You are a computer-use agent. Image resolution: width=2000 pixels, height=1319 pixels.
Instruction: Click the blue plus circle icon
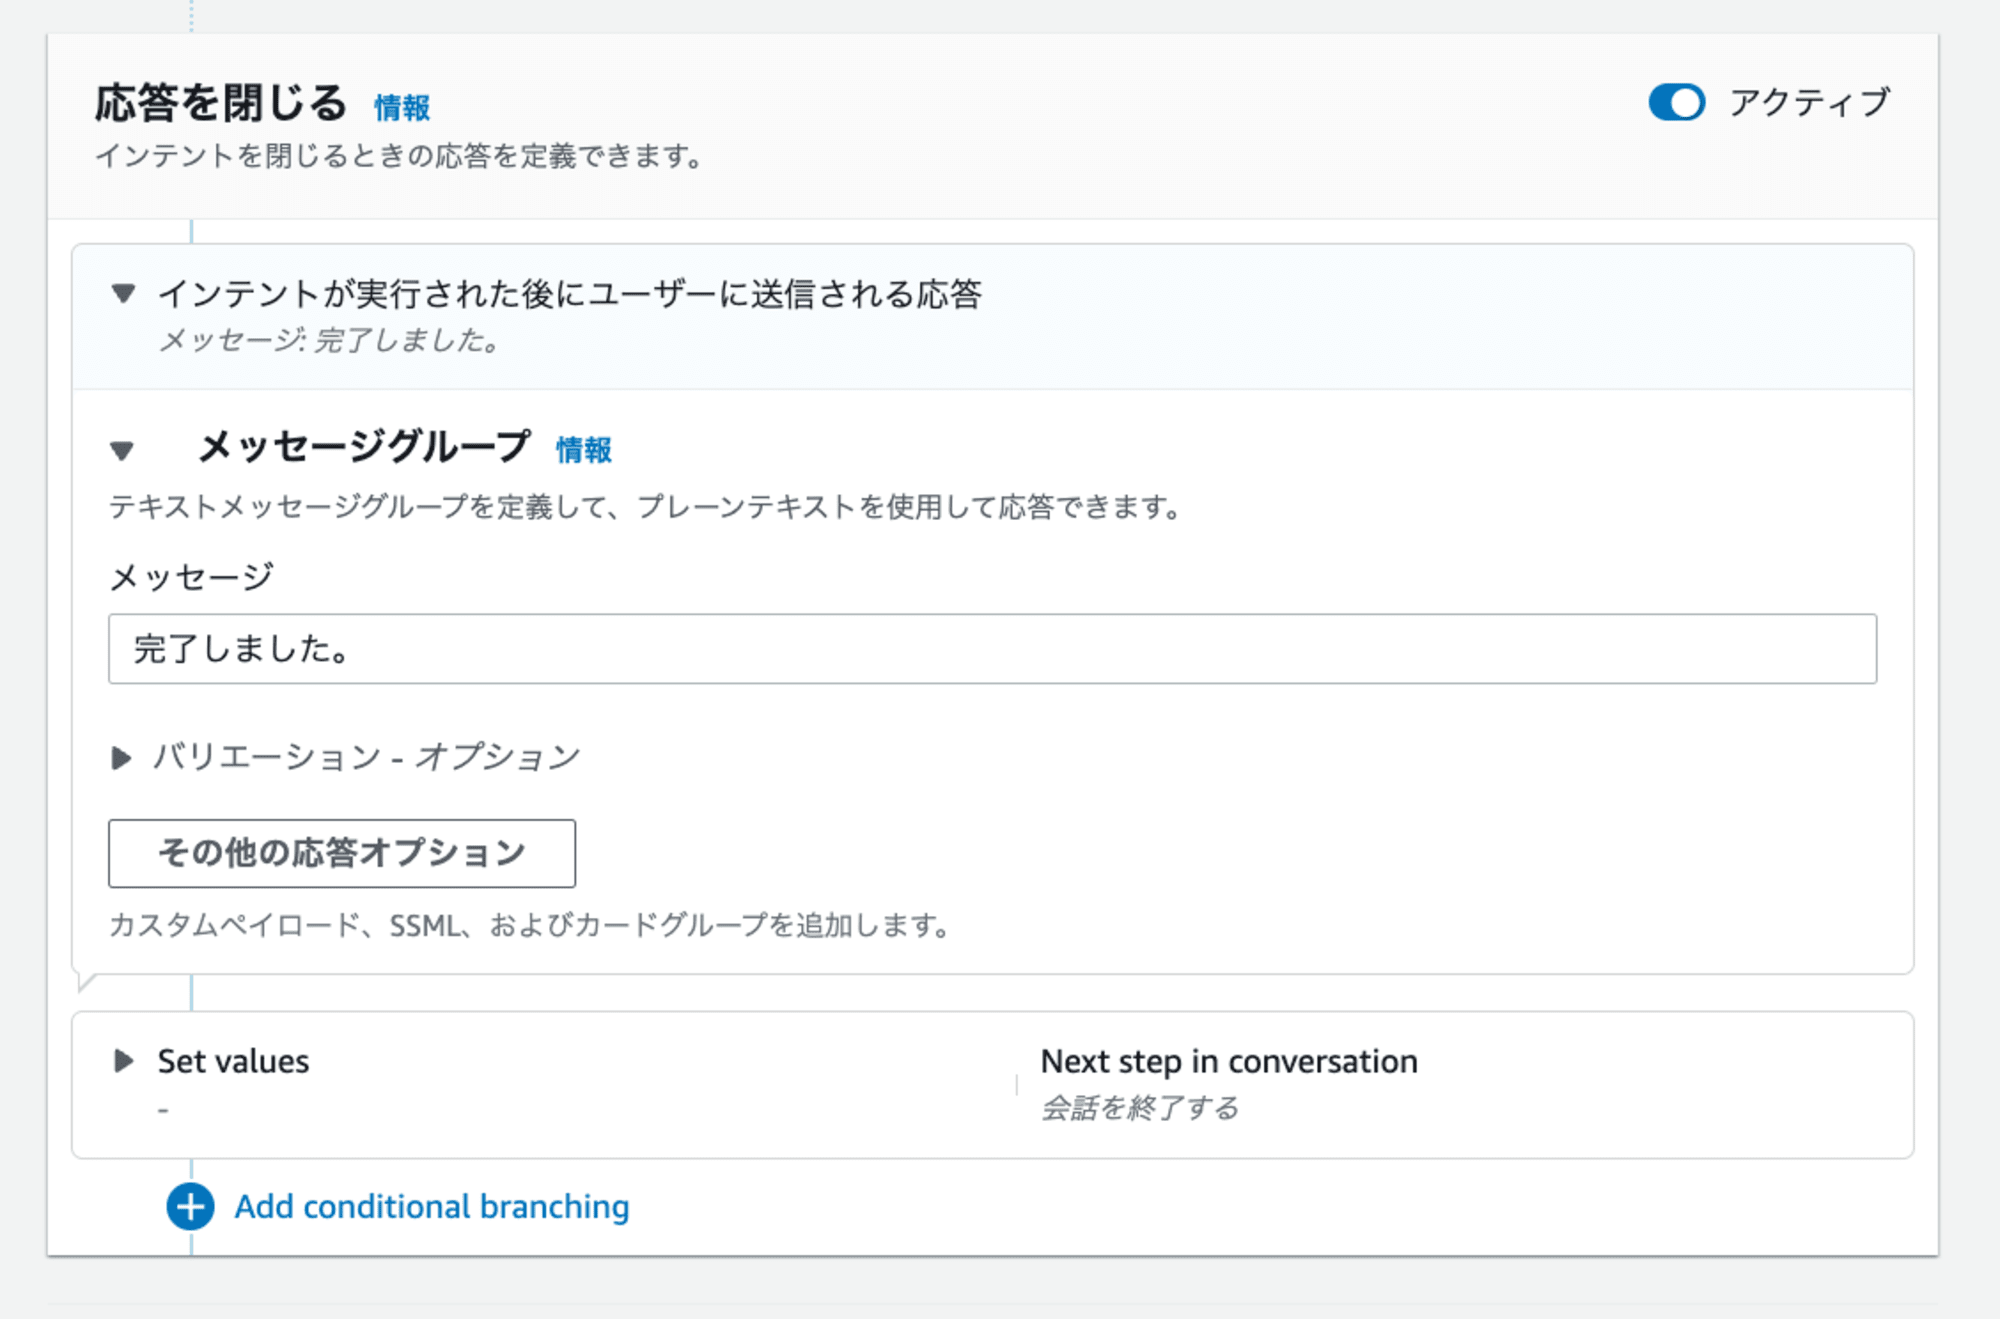[190, 1206]
